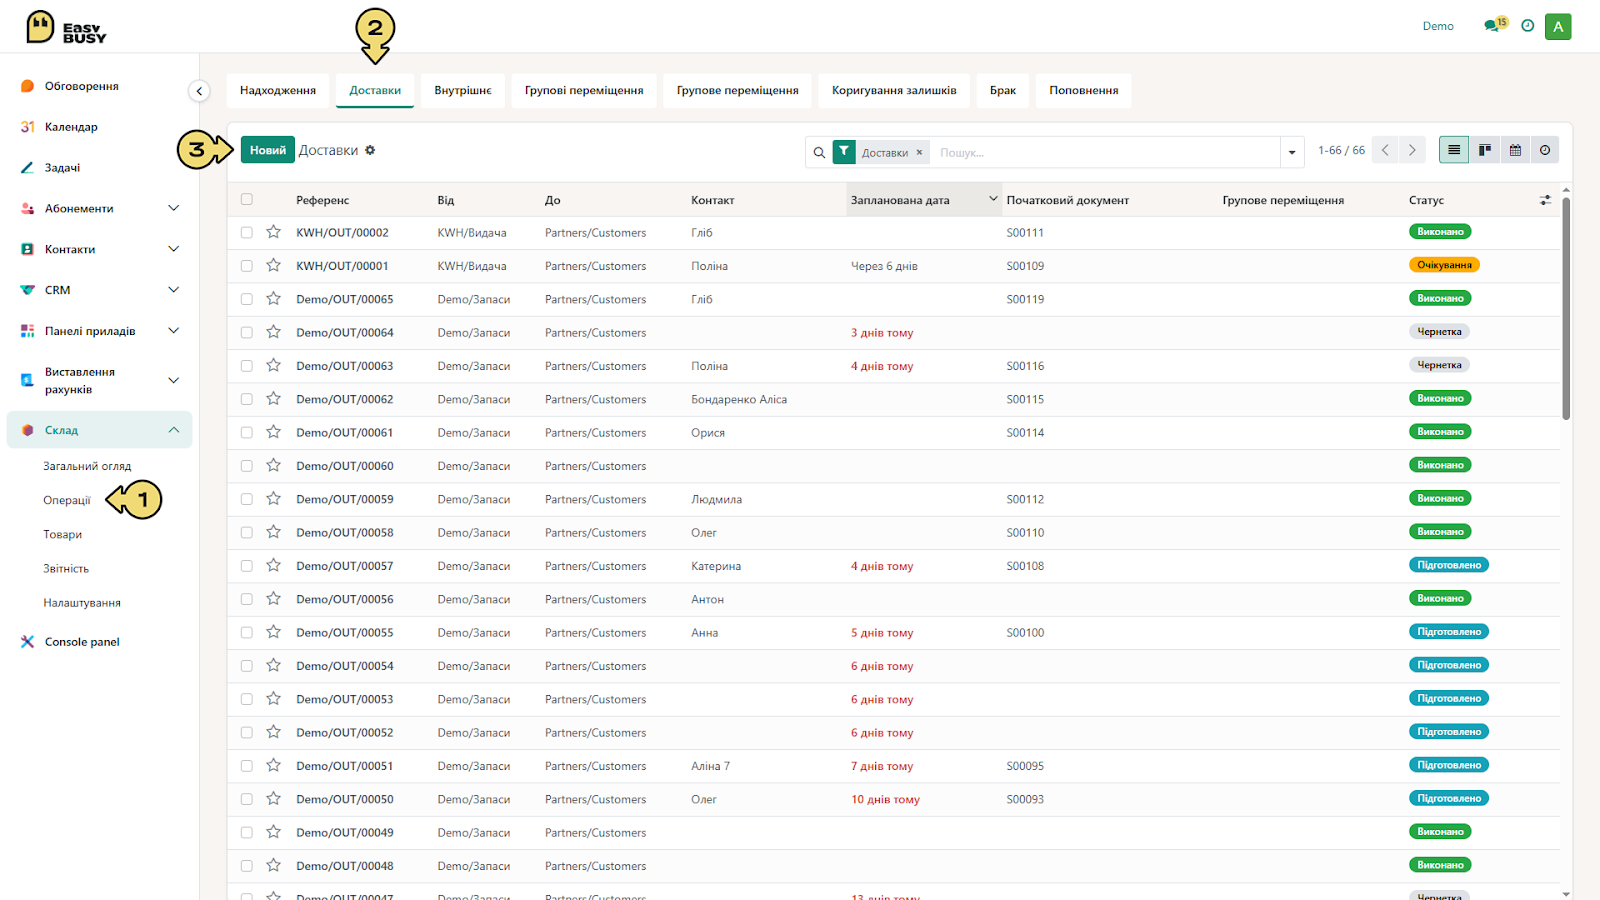Image resolution: width=1600 pixels, height=900 pixels.
Task: Open the activities clock icon in header
Action: pyautogui.click(x=1527, y=26)
